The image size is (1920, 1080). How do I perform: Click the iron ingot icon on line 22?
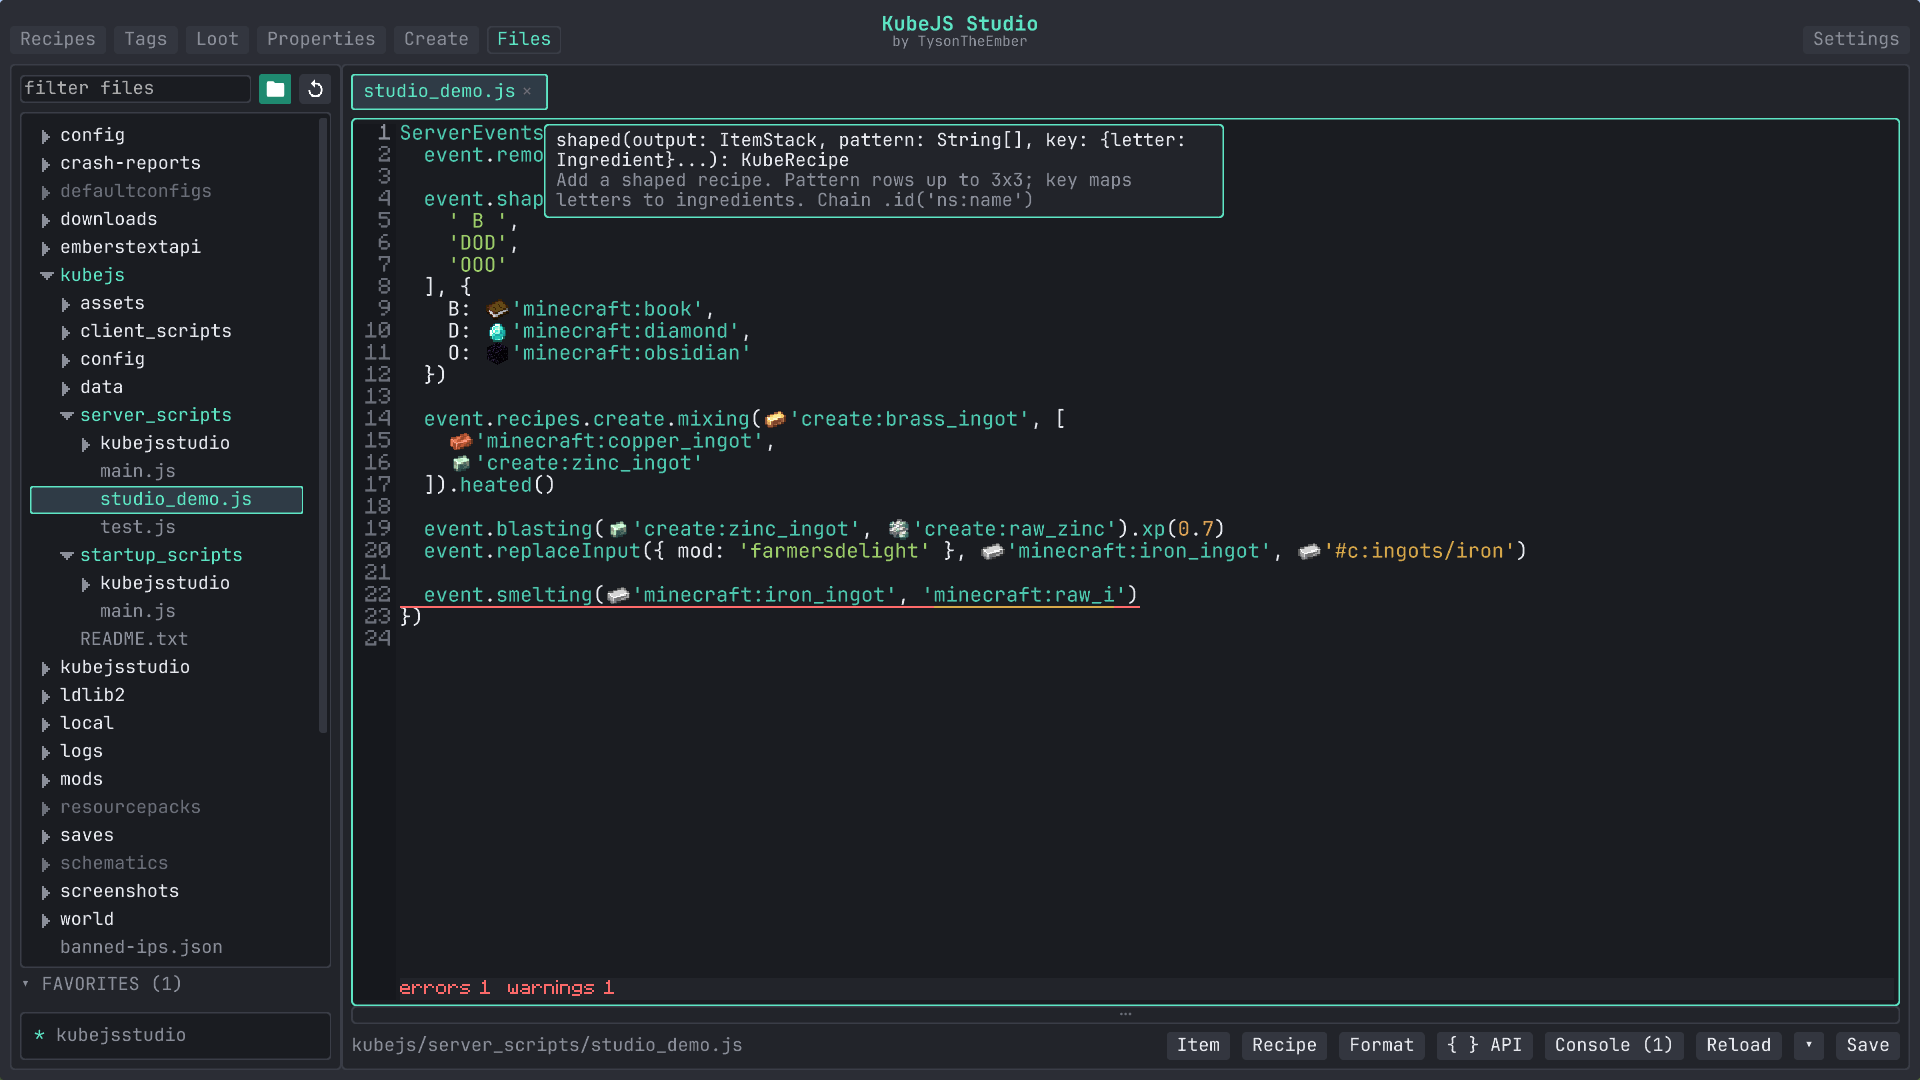coord(619,595)
